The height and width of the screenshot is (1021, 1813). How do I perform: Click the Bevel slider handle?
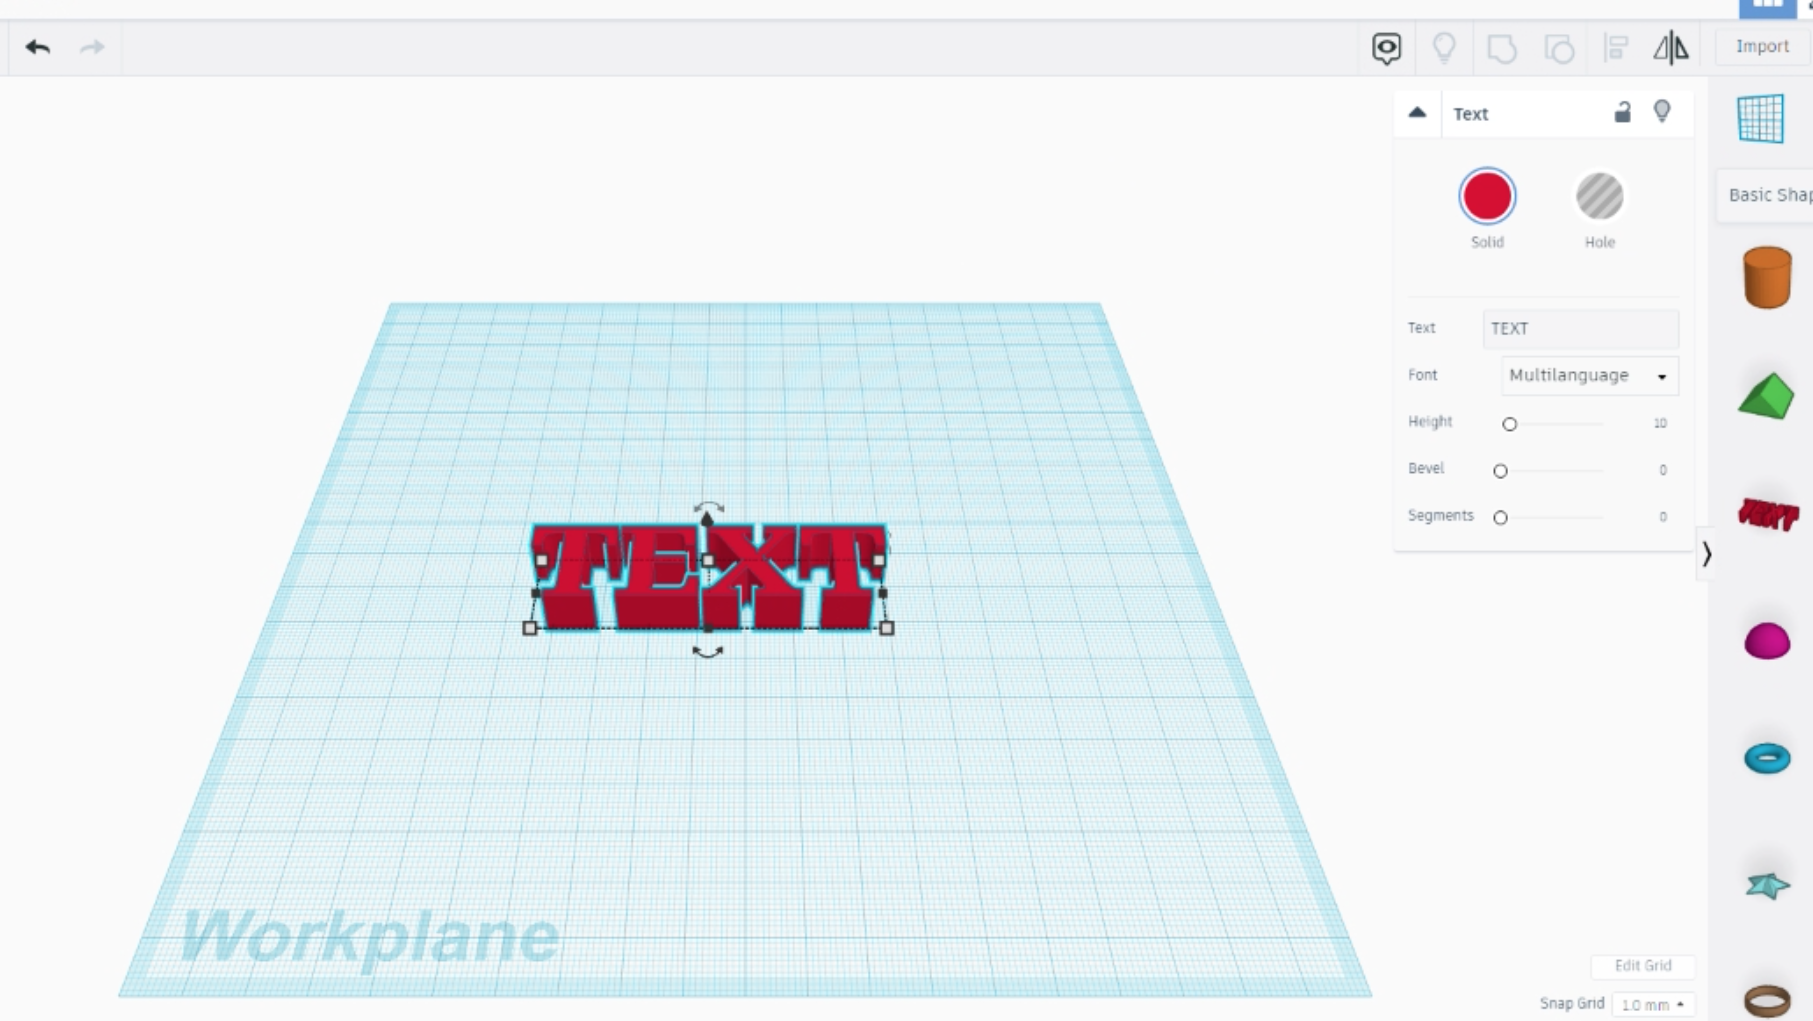(1500, 471)
